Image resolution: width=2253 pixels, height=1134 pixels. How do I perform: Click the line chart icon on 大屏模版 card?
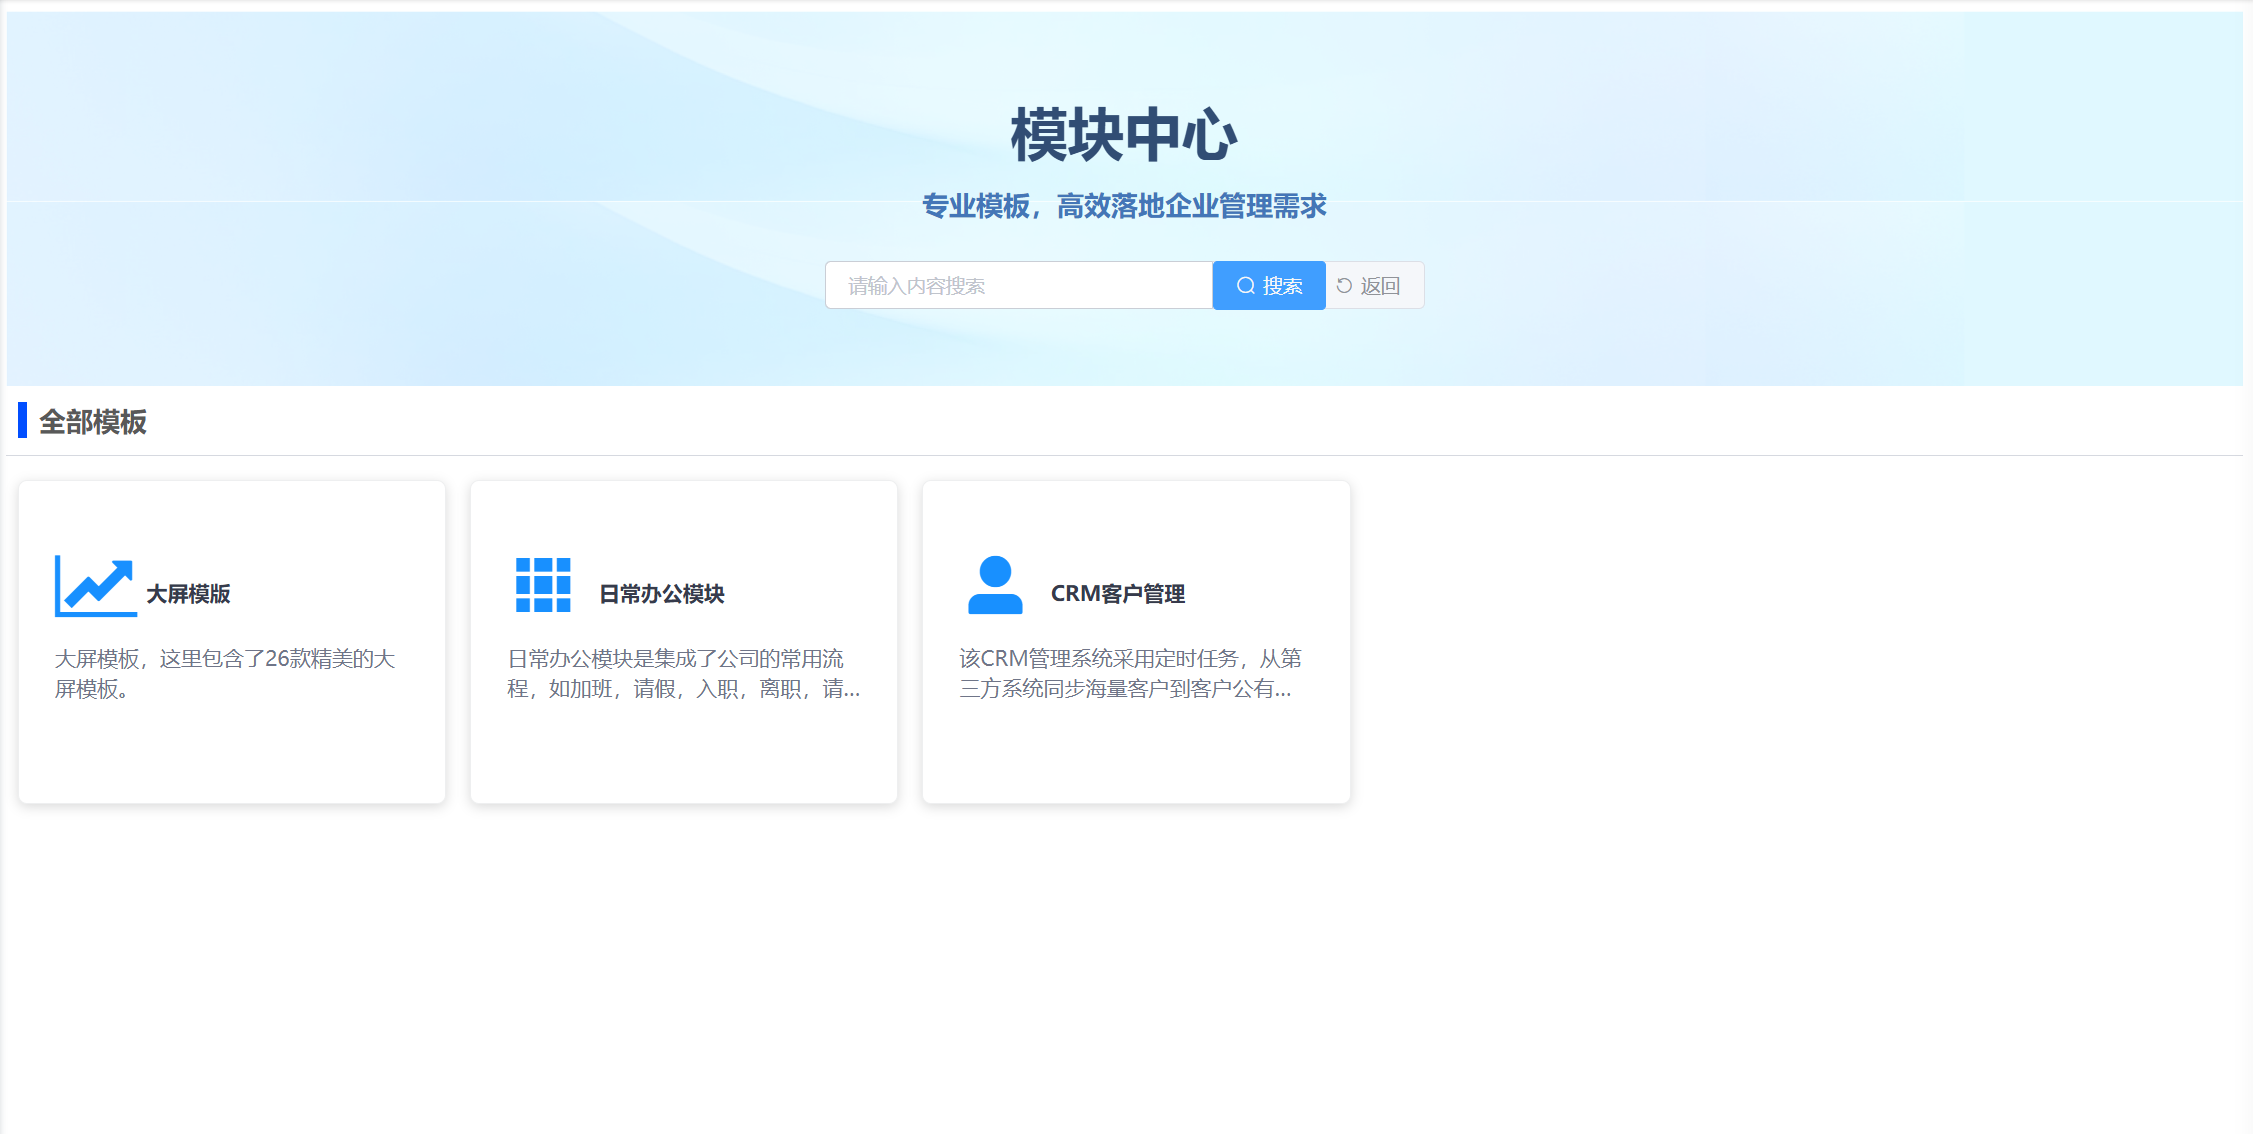95,587
